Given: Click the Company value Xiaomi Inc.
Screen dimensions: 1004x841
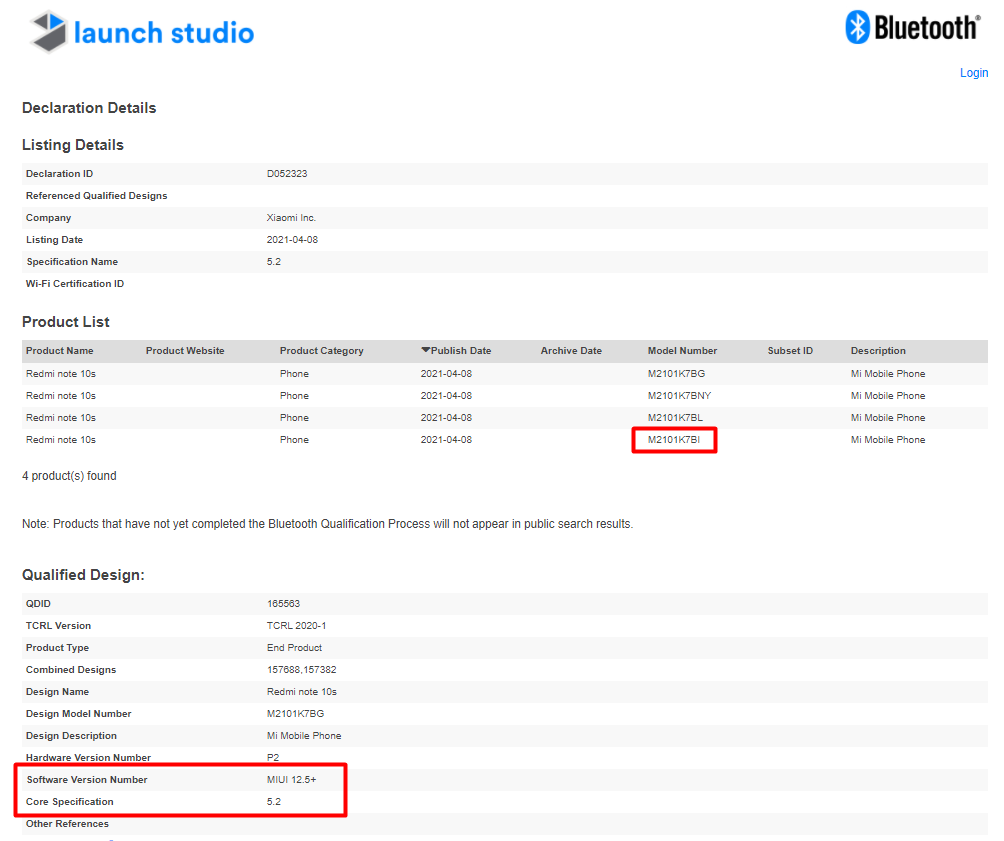Looking at the screenshot, I should (x=290, y=217).
